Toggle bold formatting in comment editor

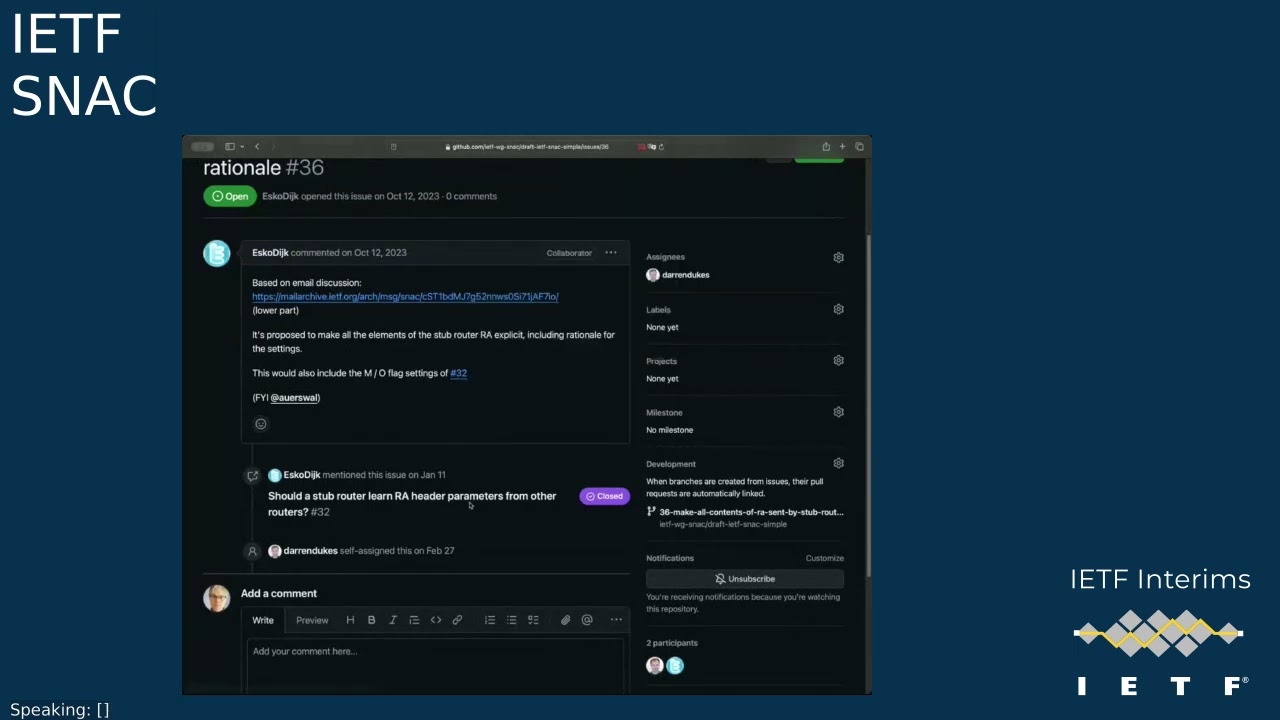(x=371, y=620)
